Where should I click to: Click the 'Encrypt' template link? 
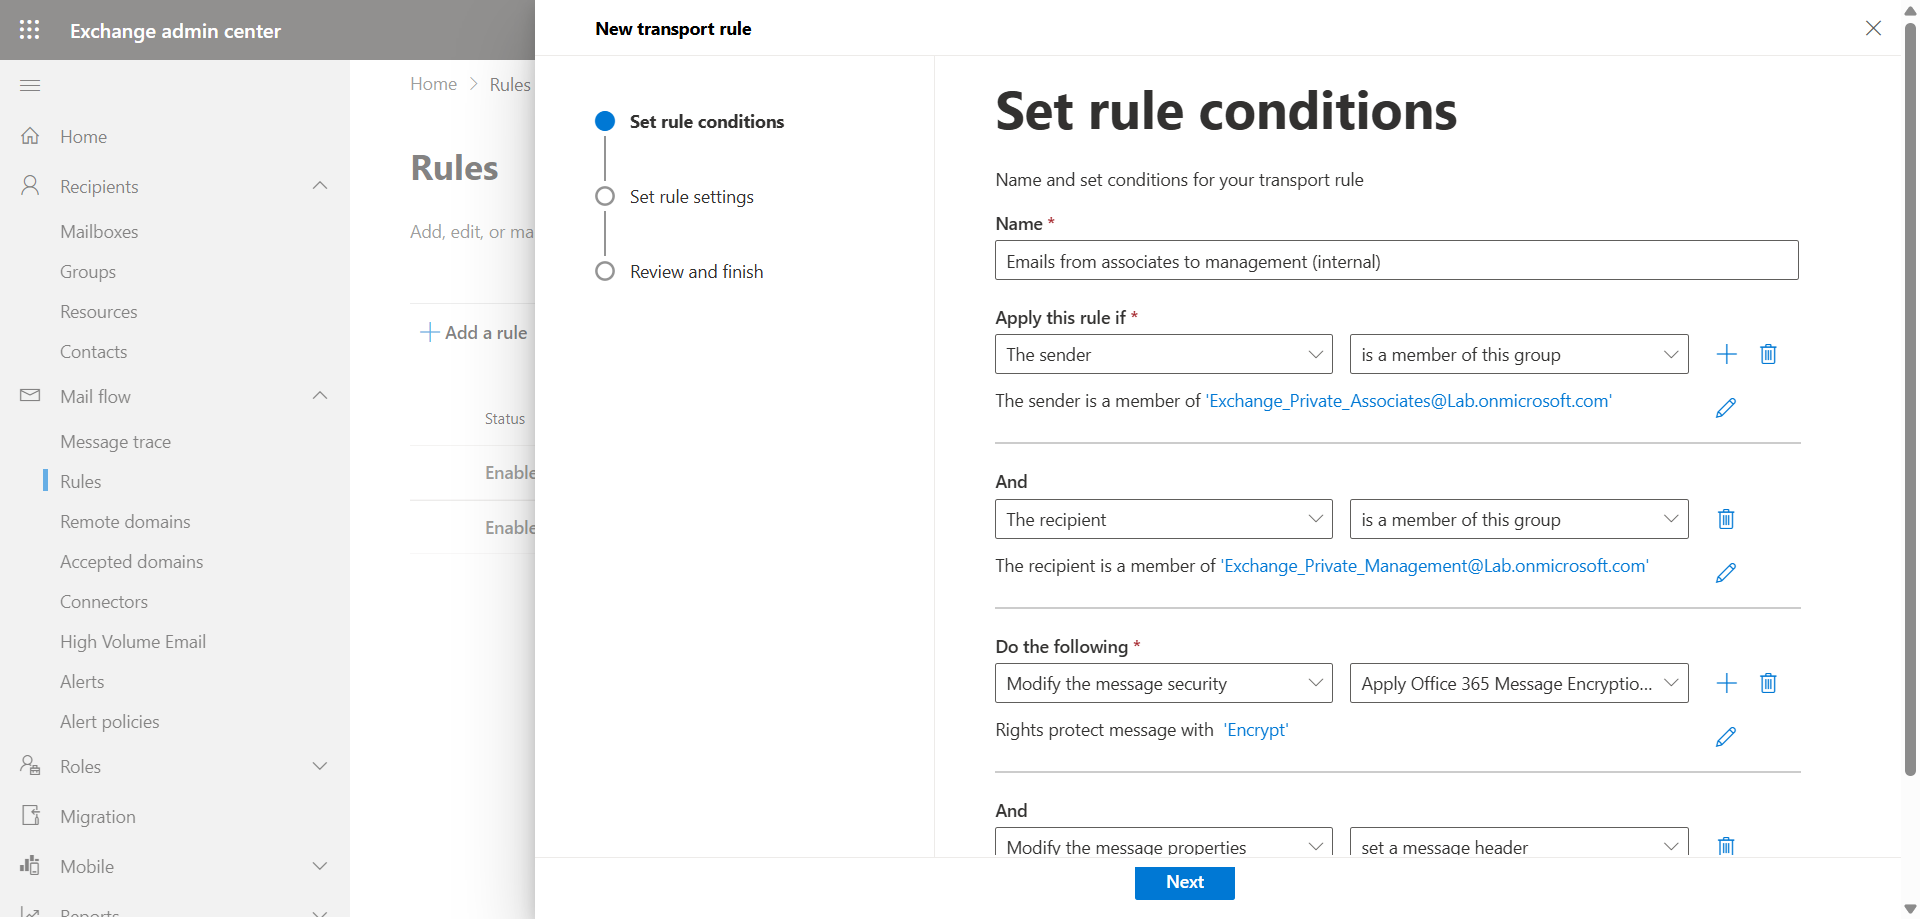[x=1257, y=729]
